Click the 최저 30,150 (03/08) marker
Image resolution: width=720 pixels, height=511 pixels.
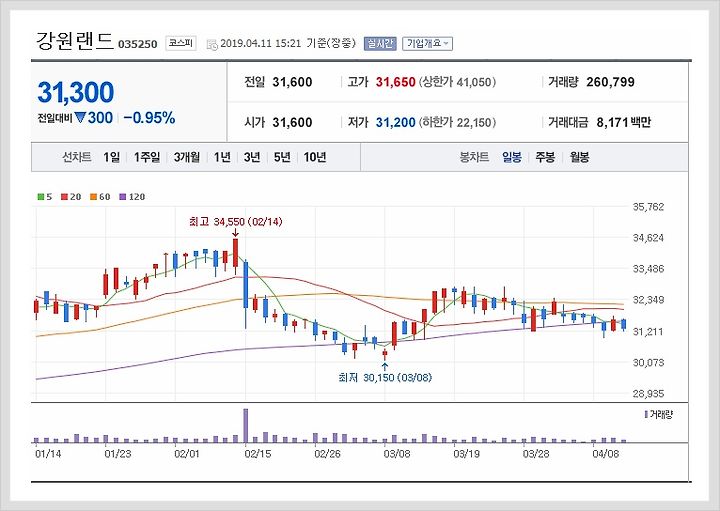click(x=385, y=377)
